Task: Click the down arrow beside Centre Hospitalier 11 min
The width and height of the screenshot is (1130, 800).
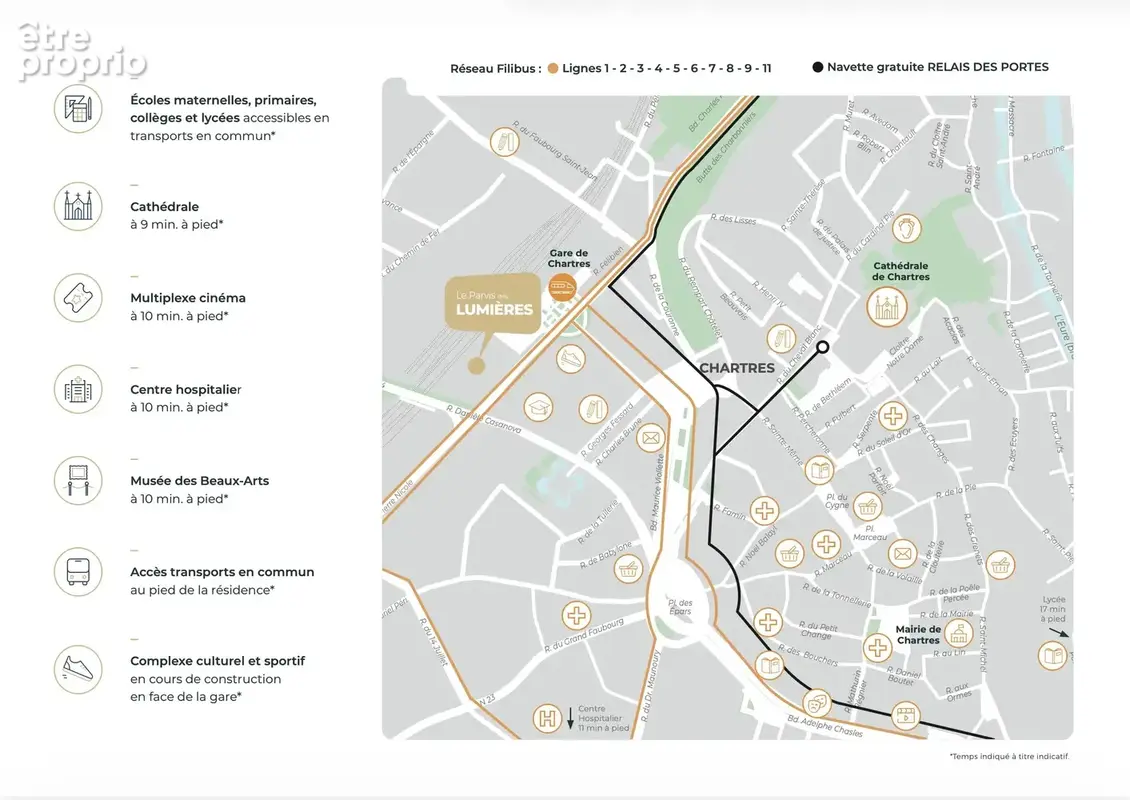Action: (570, 718)
